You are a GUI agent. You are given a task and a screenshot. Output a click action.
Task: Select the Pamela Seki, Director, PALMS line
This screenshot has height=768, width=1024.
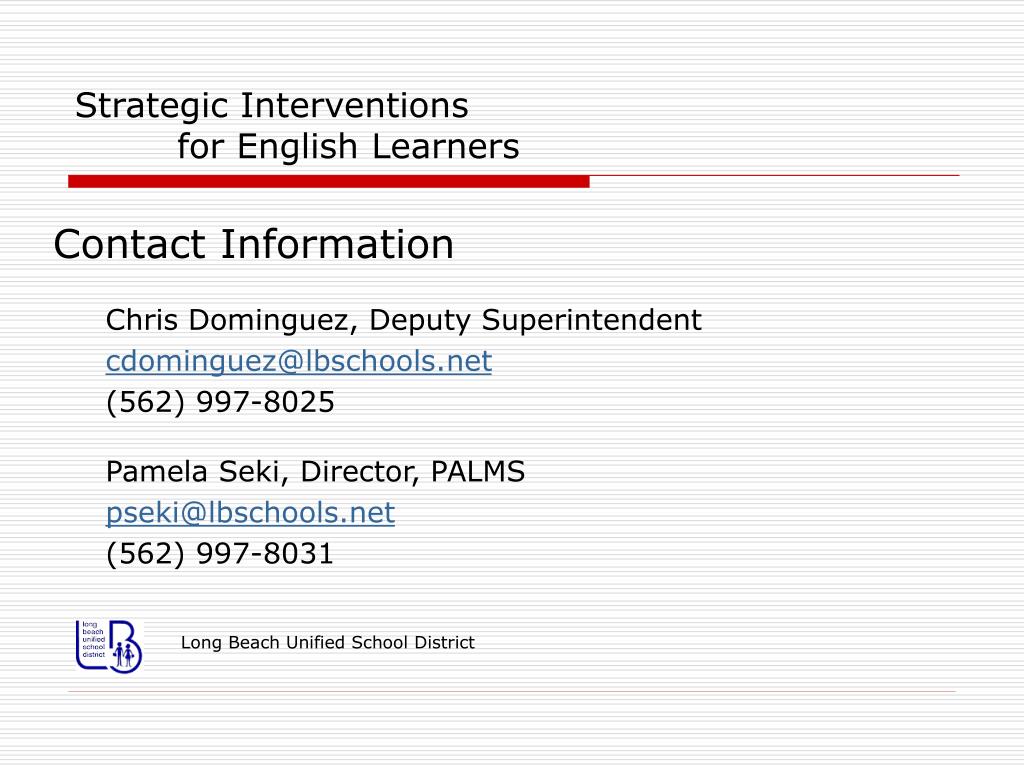tap(315, 472)
